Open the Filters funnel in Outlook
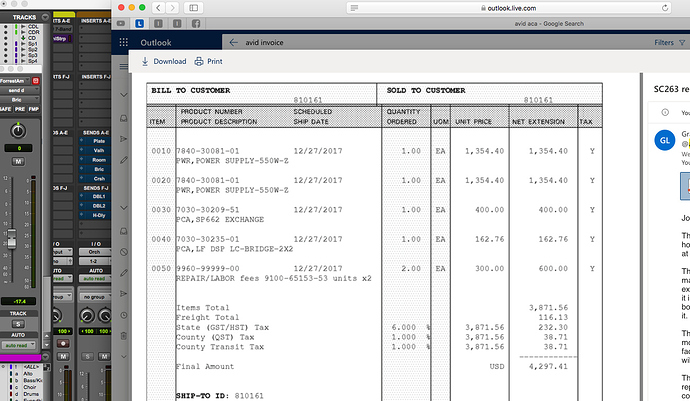The width and height of the screenshot is (690, 401). (x=682, y=43)
